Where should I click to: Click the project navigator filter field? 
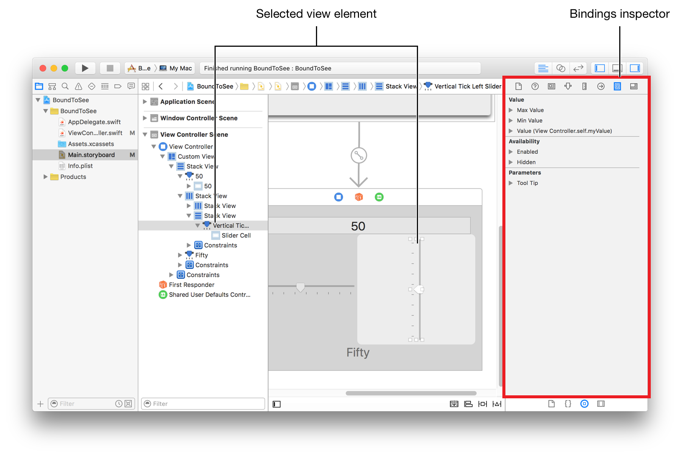point(91,404)
